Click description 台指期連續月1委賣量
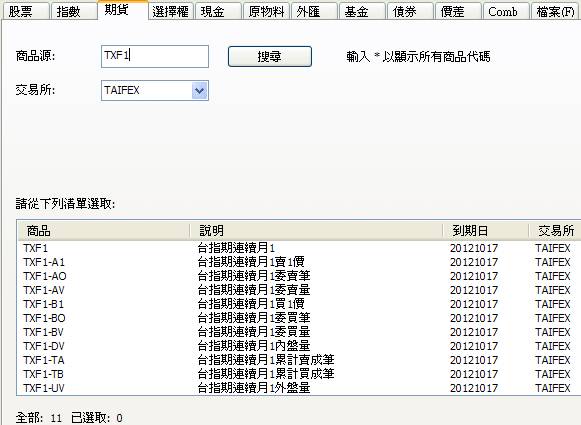Image resolution: width=581 pixels, height=425 pixels. pyautogui.click(x=254, y=290)
